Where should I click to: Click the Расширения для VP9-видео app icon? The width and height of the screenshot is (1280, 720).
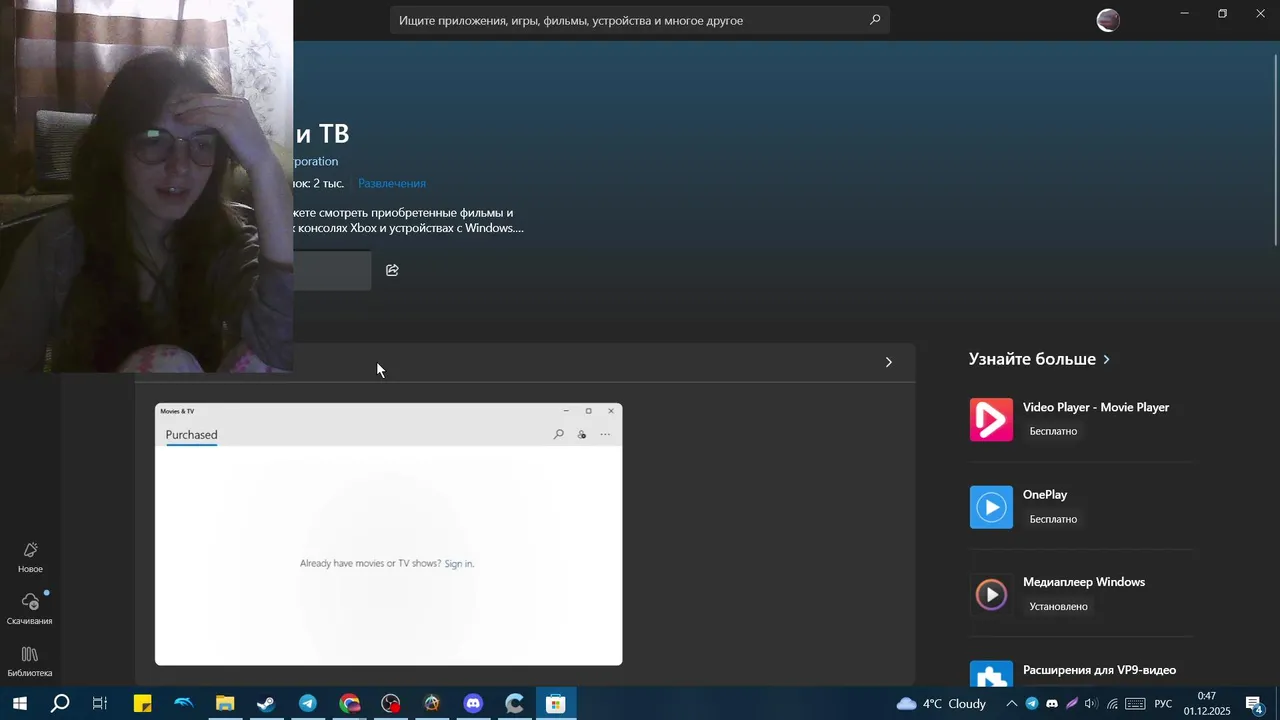click(x=991, y=674)
